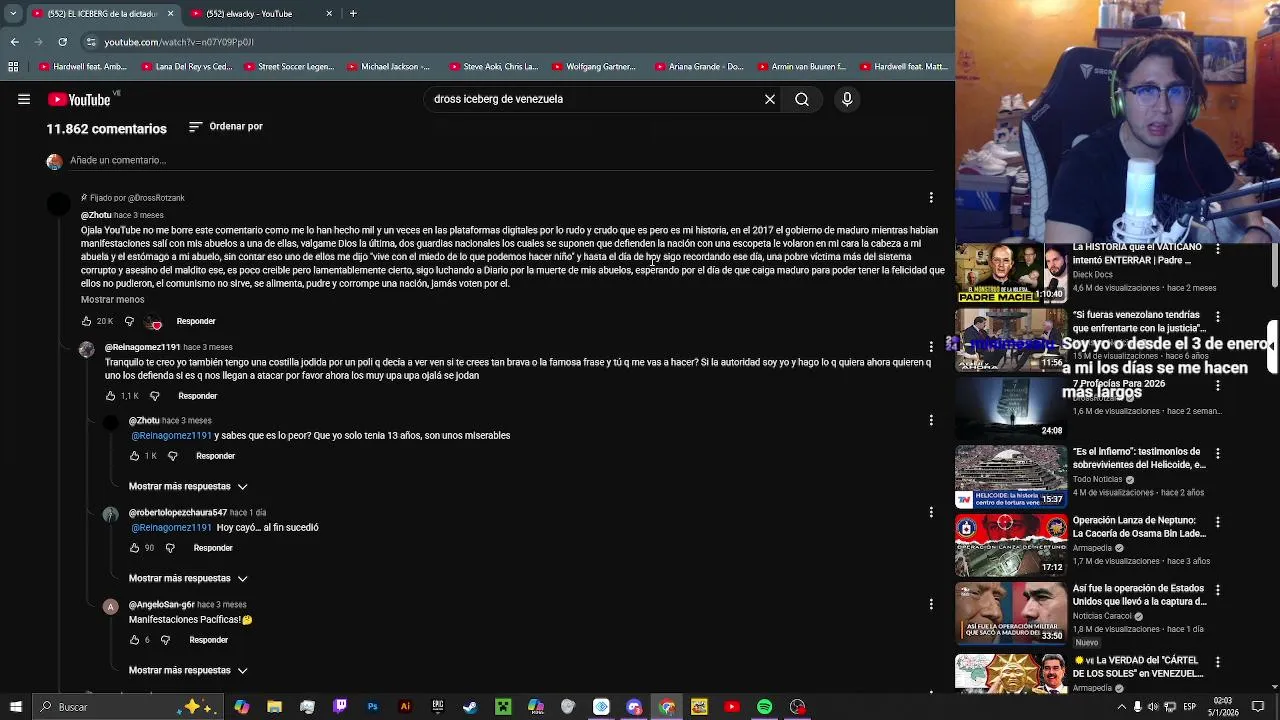Open the Chrome apps grid in bookmarks bar

pyautogui.click(x=13, y=67)
